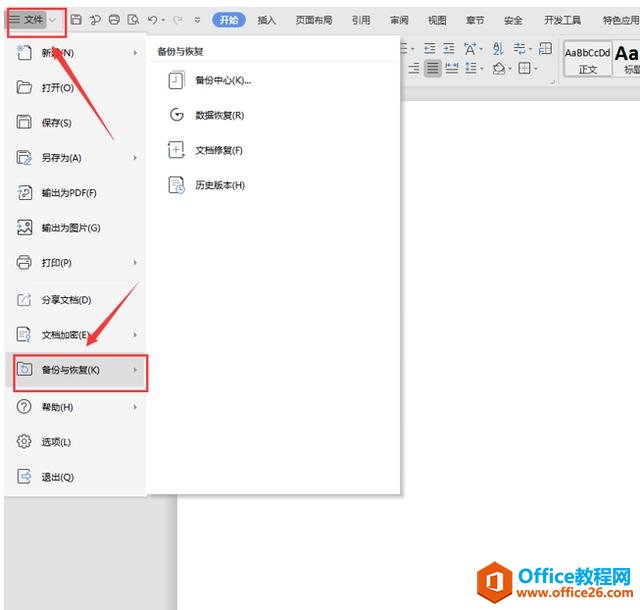
Task: Expand the line spacing dropdown arrow
Action: click(482, 69)
